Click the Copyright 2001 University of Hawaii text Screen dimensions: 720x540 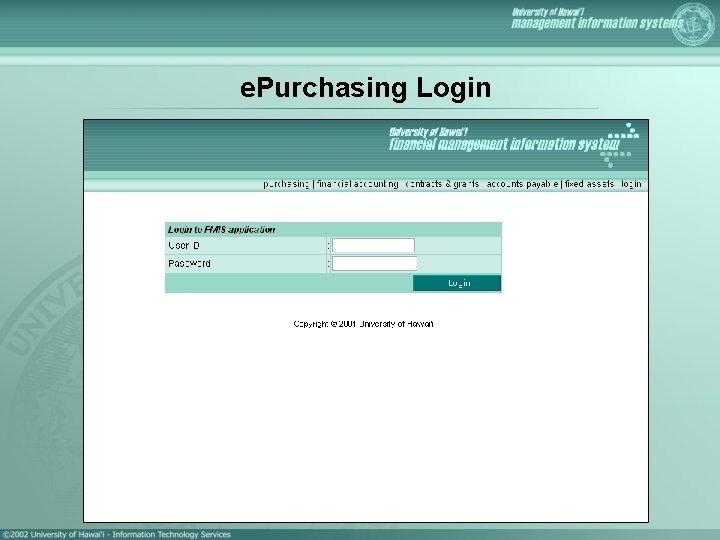point(363,324)
